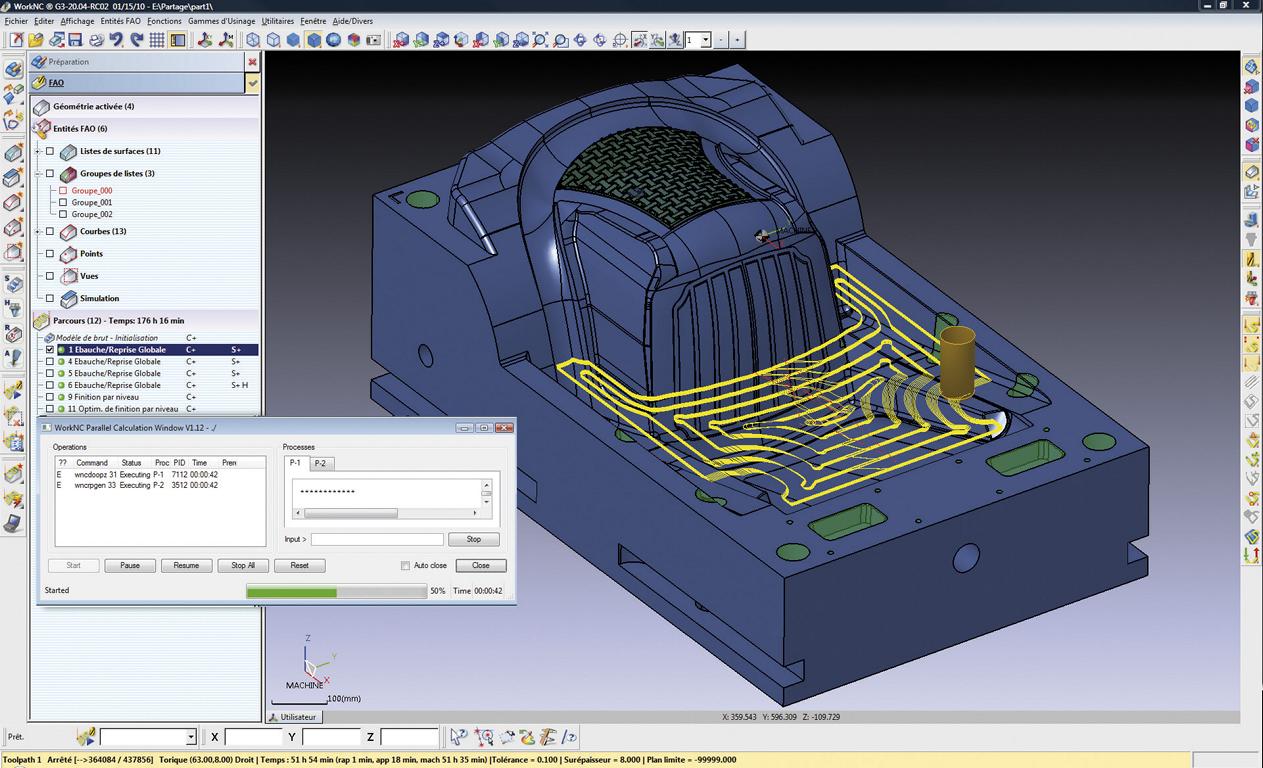The width and height of the screenshot is (1263, 768).
Task: Uncheck the 1 Ebauche/Reprise Globale checkbox
Action: click(x=50, y=350)
